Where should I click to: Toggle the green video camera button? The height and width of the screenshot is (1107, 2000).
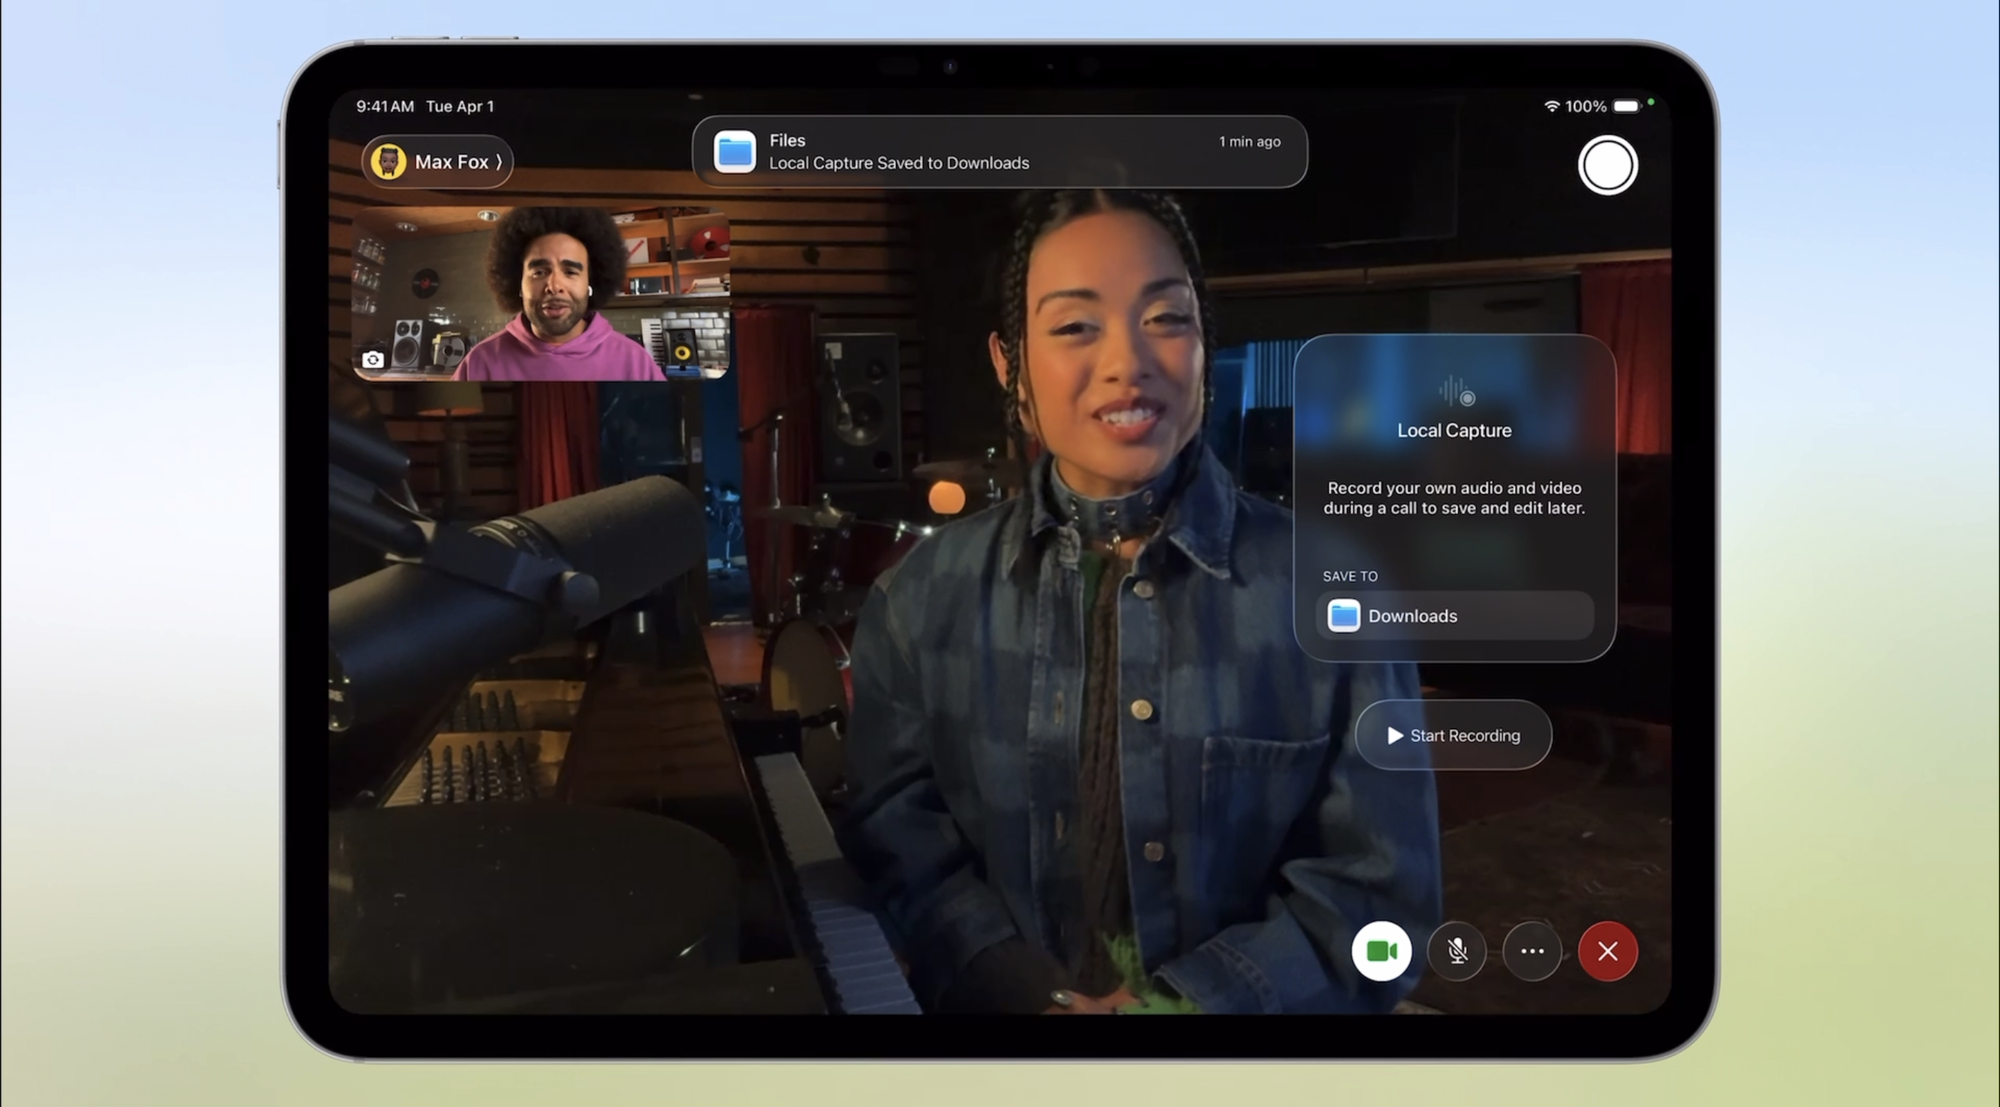click(x=1381, y=951)
